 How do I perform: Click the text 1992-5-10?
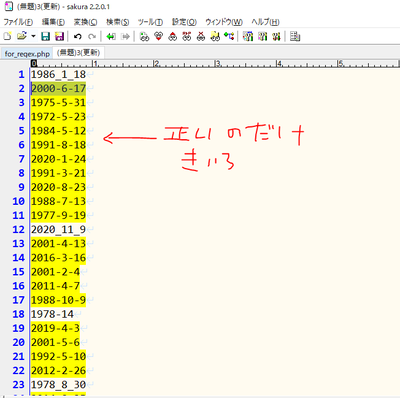pyautogui.click(x=58, y=356)
